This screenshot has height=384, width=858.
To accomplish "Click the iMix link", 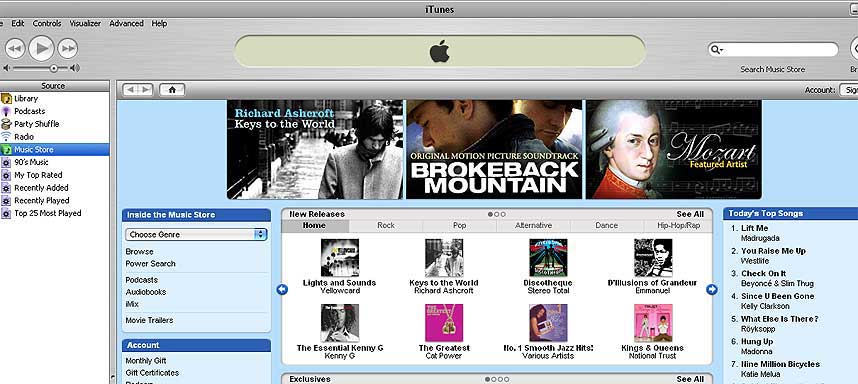I will pos(132,304).
